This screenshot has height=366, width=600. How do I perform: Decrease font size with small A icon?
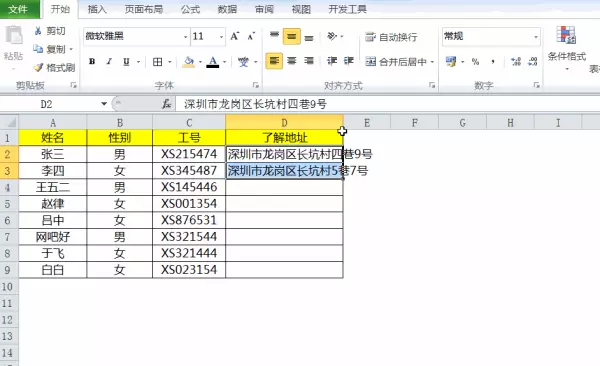click(251, 36)
